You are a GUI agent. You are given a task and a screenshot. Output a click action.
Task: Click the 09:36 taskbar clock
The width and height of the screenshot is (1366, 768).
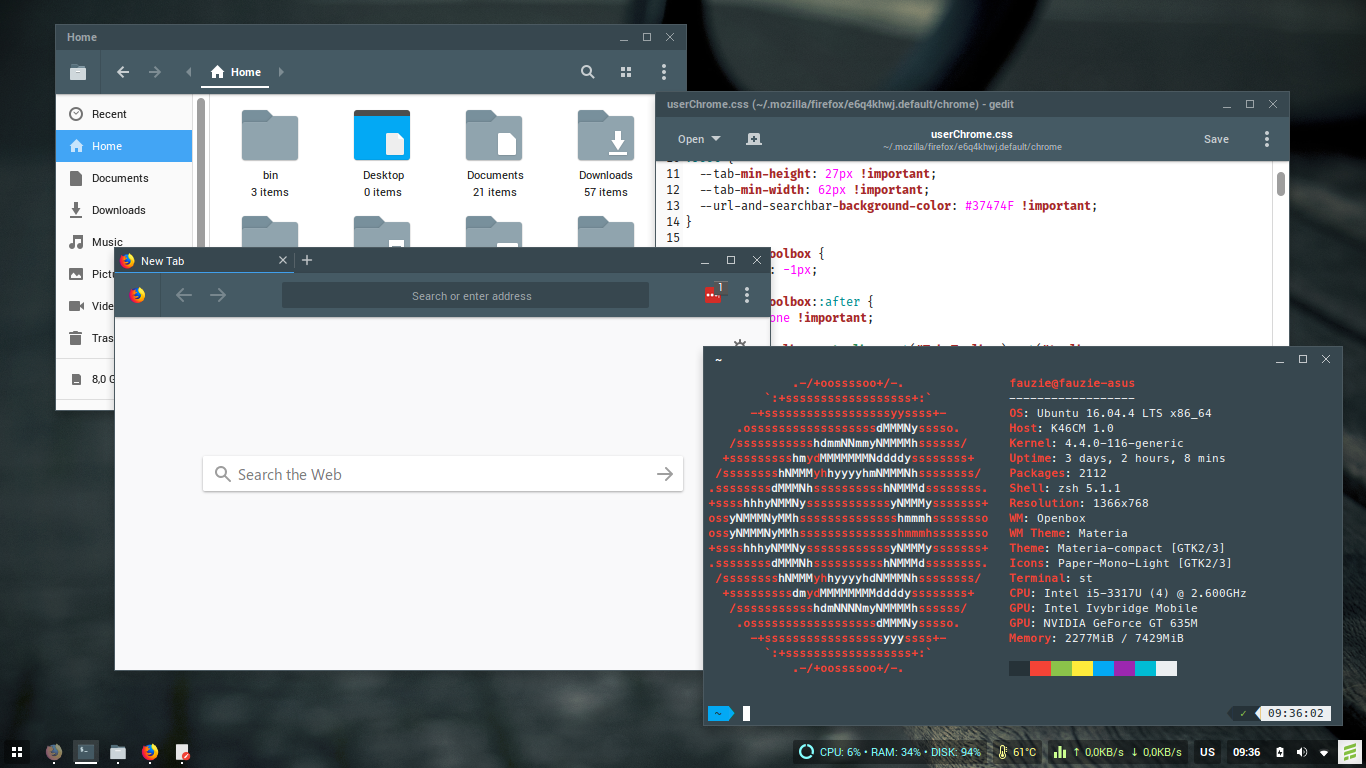pyautogui.click(x=1246, y=752)
